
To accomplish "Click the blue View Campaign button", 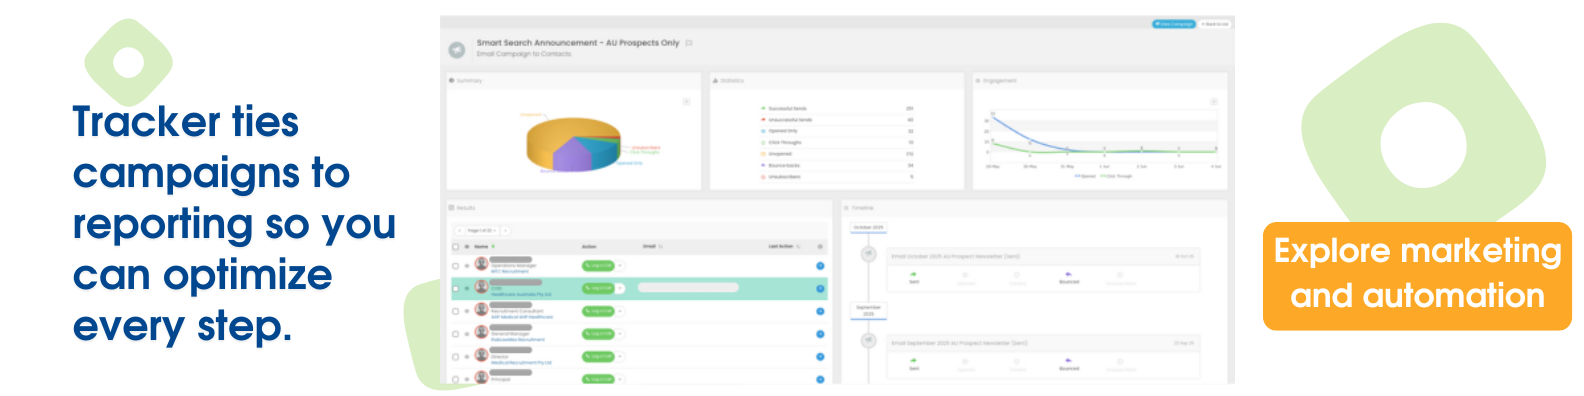I will [1174, 24].
